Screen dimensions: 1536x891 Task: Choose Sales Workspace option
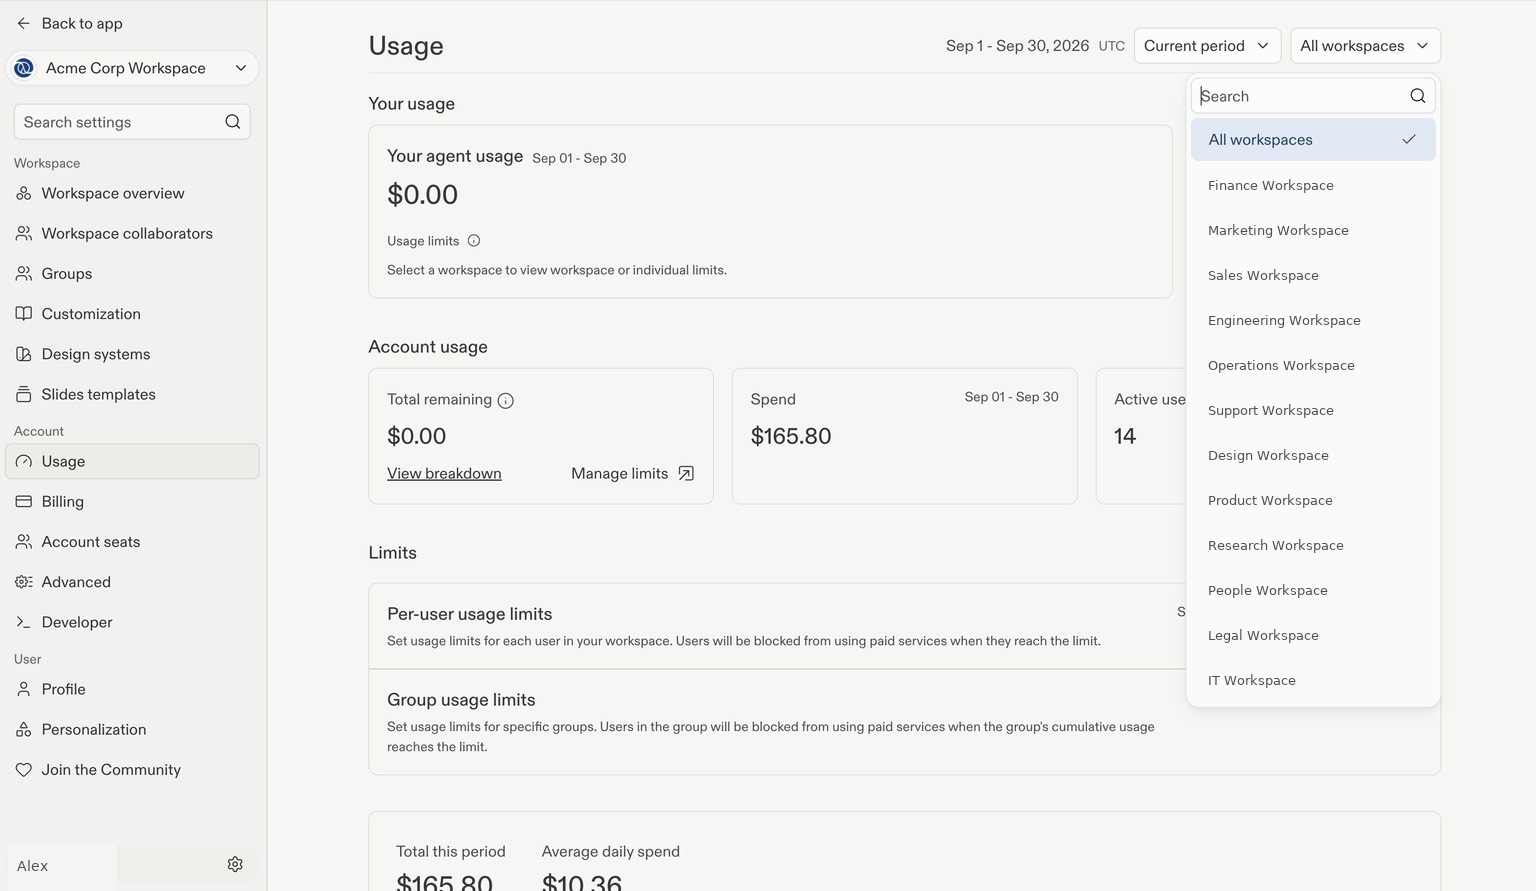click(x=1313, y=275)
